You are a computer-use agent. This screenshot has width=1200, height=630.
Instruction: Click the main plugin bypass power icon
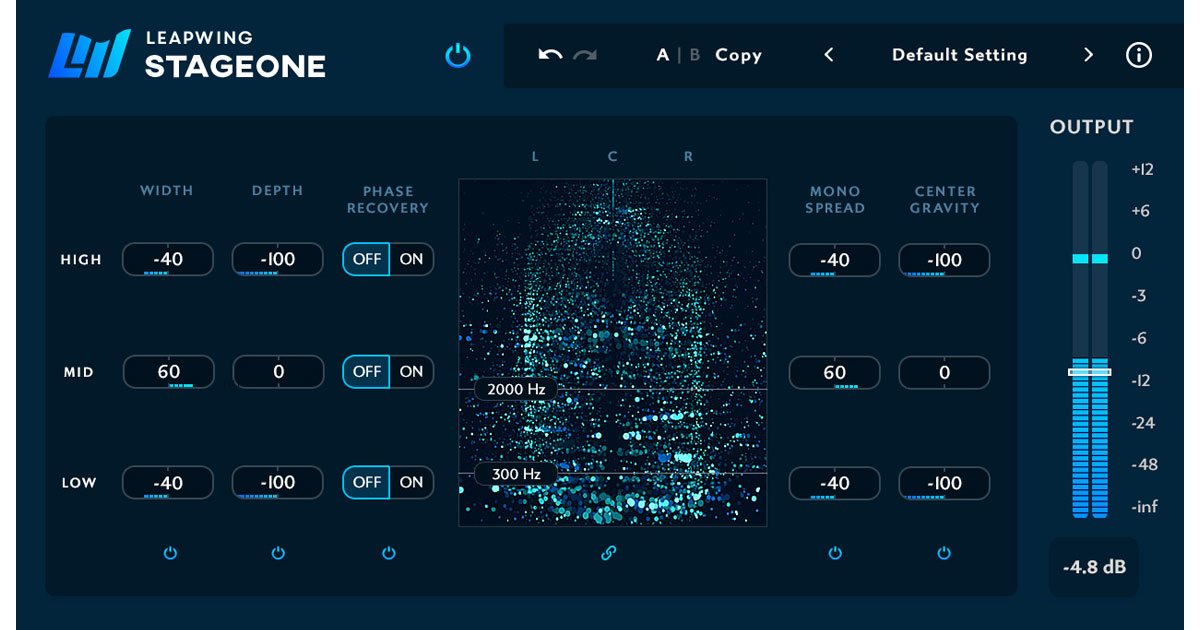pos(457,56)
